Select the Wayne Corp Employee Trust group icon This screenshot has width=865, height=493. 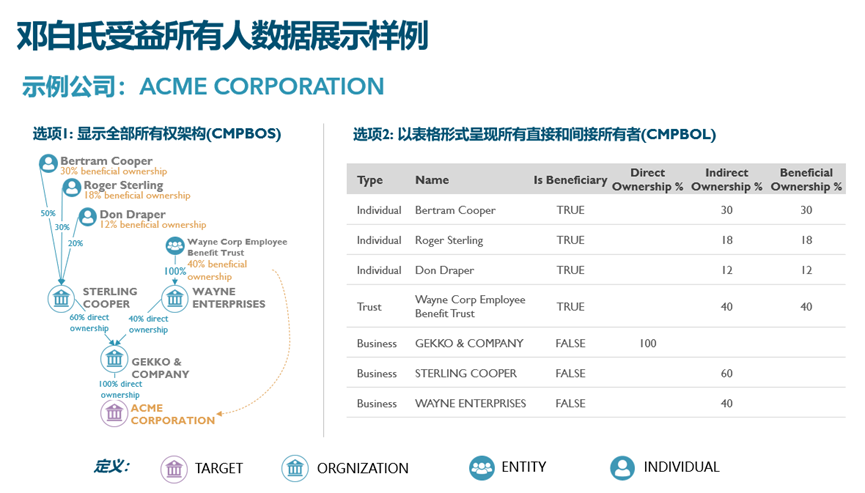(175, 245)
